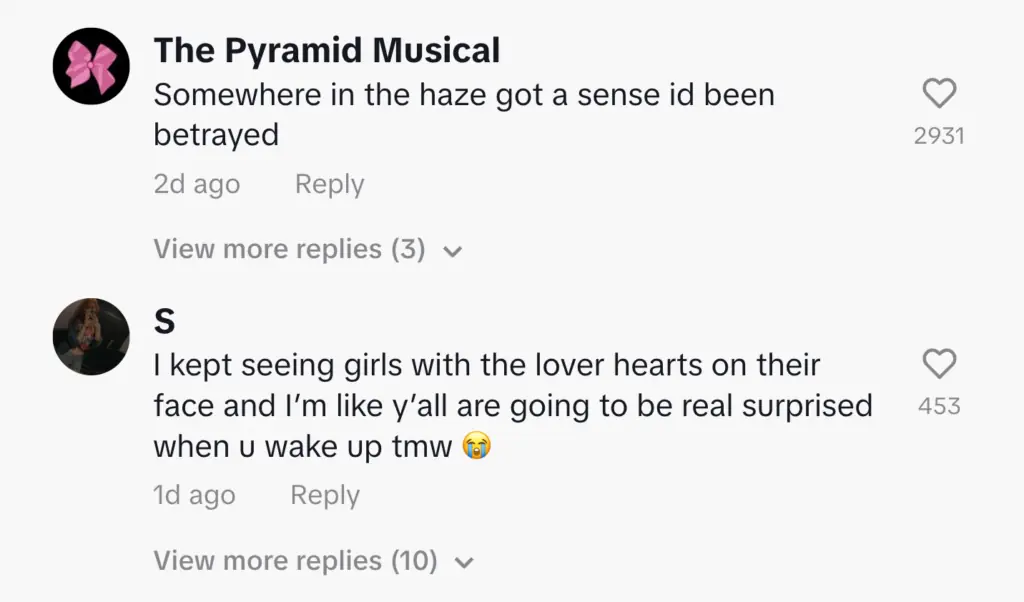The image size is (1024, 602).
Task: Click the 1d ago timestamp
Action: (x=194, y=496)
